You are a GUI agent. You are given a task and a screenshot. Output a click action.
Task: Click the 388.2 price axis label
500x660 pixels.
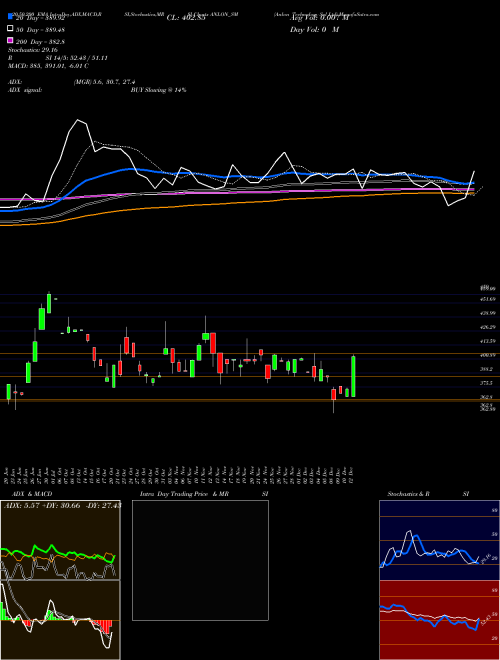488,369
